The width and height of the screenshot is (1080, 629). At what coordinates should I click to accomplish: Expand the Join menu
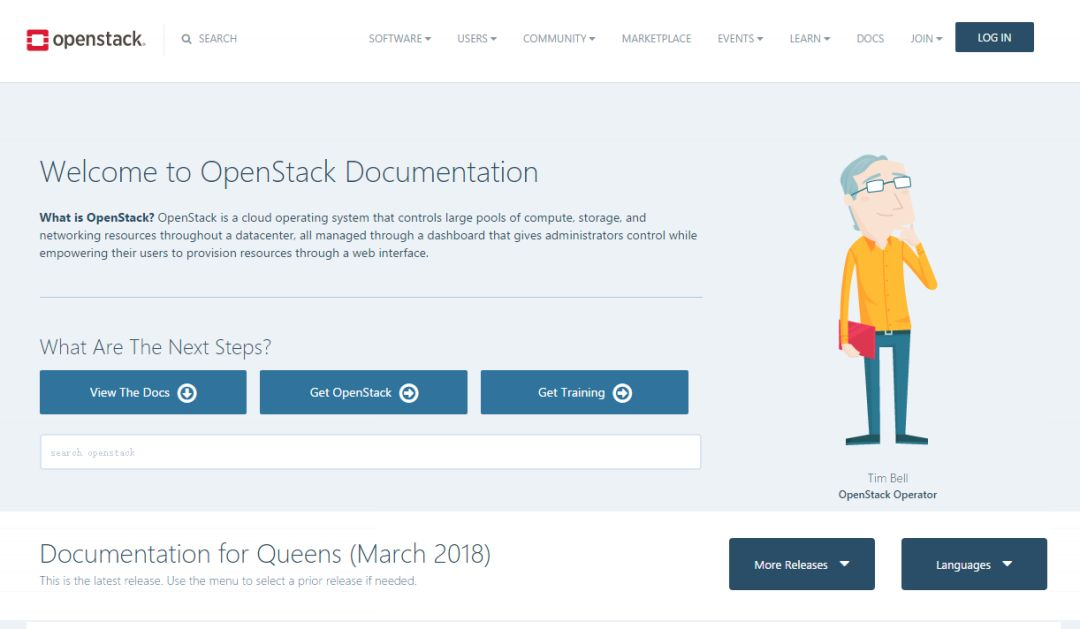click(925, 39)
